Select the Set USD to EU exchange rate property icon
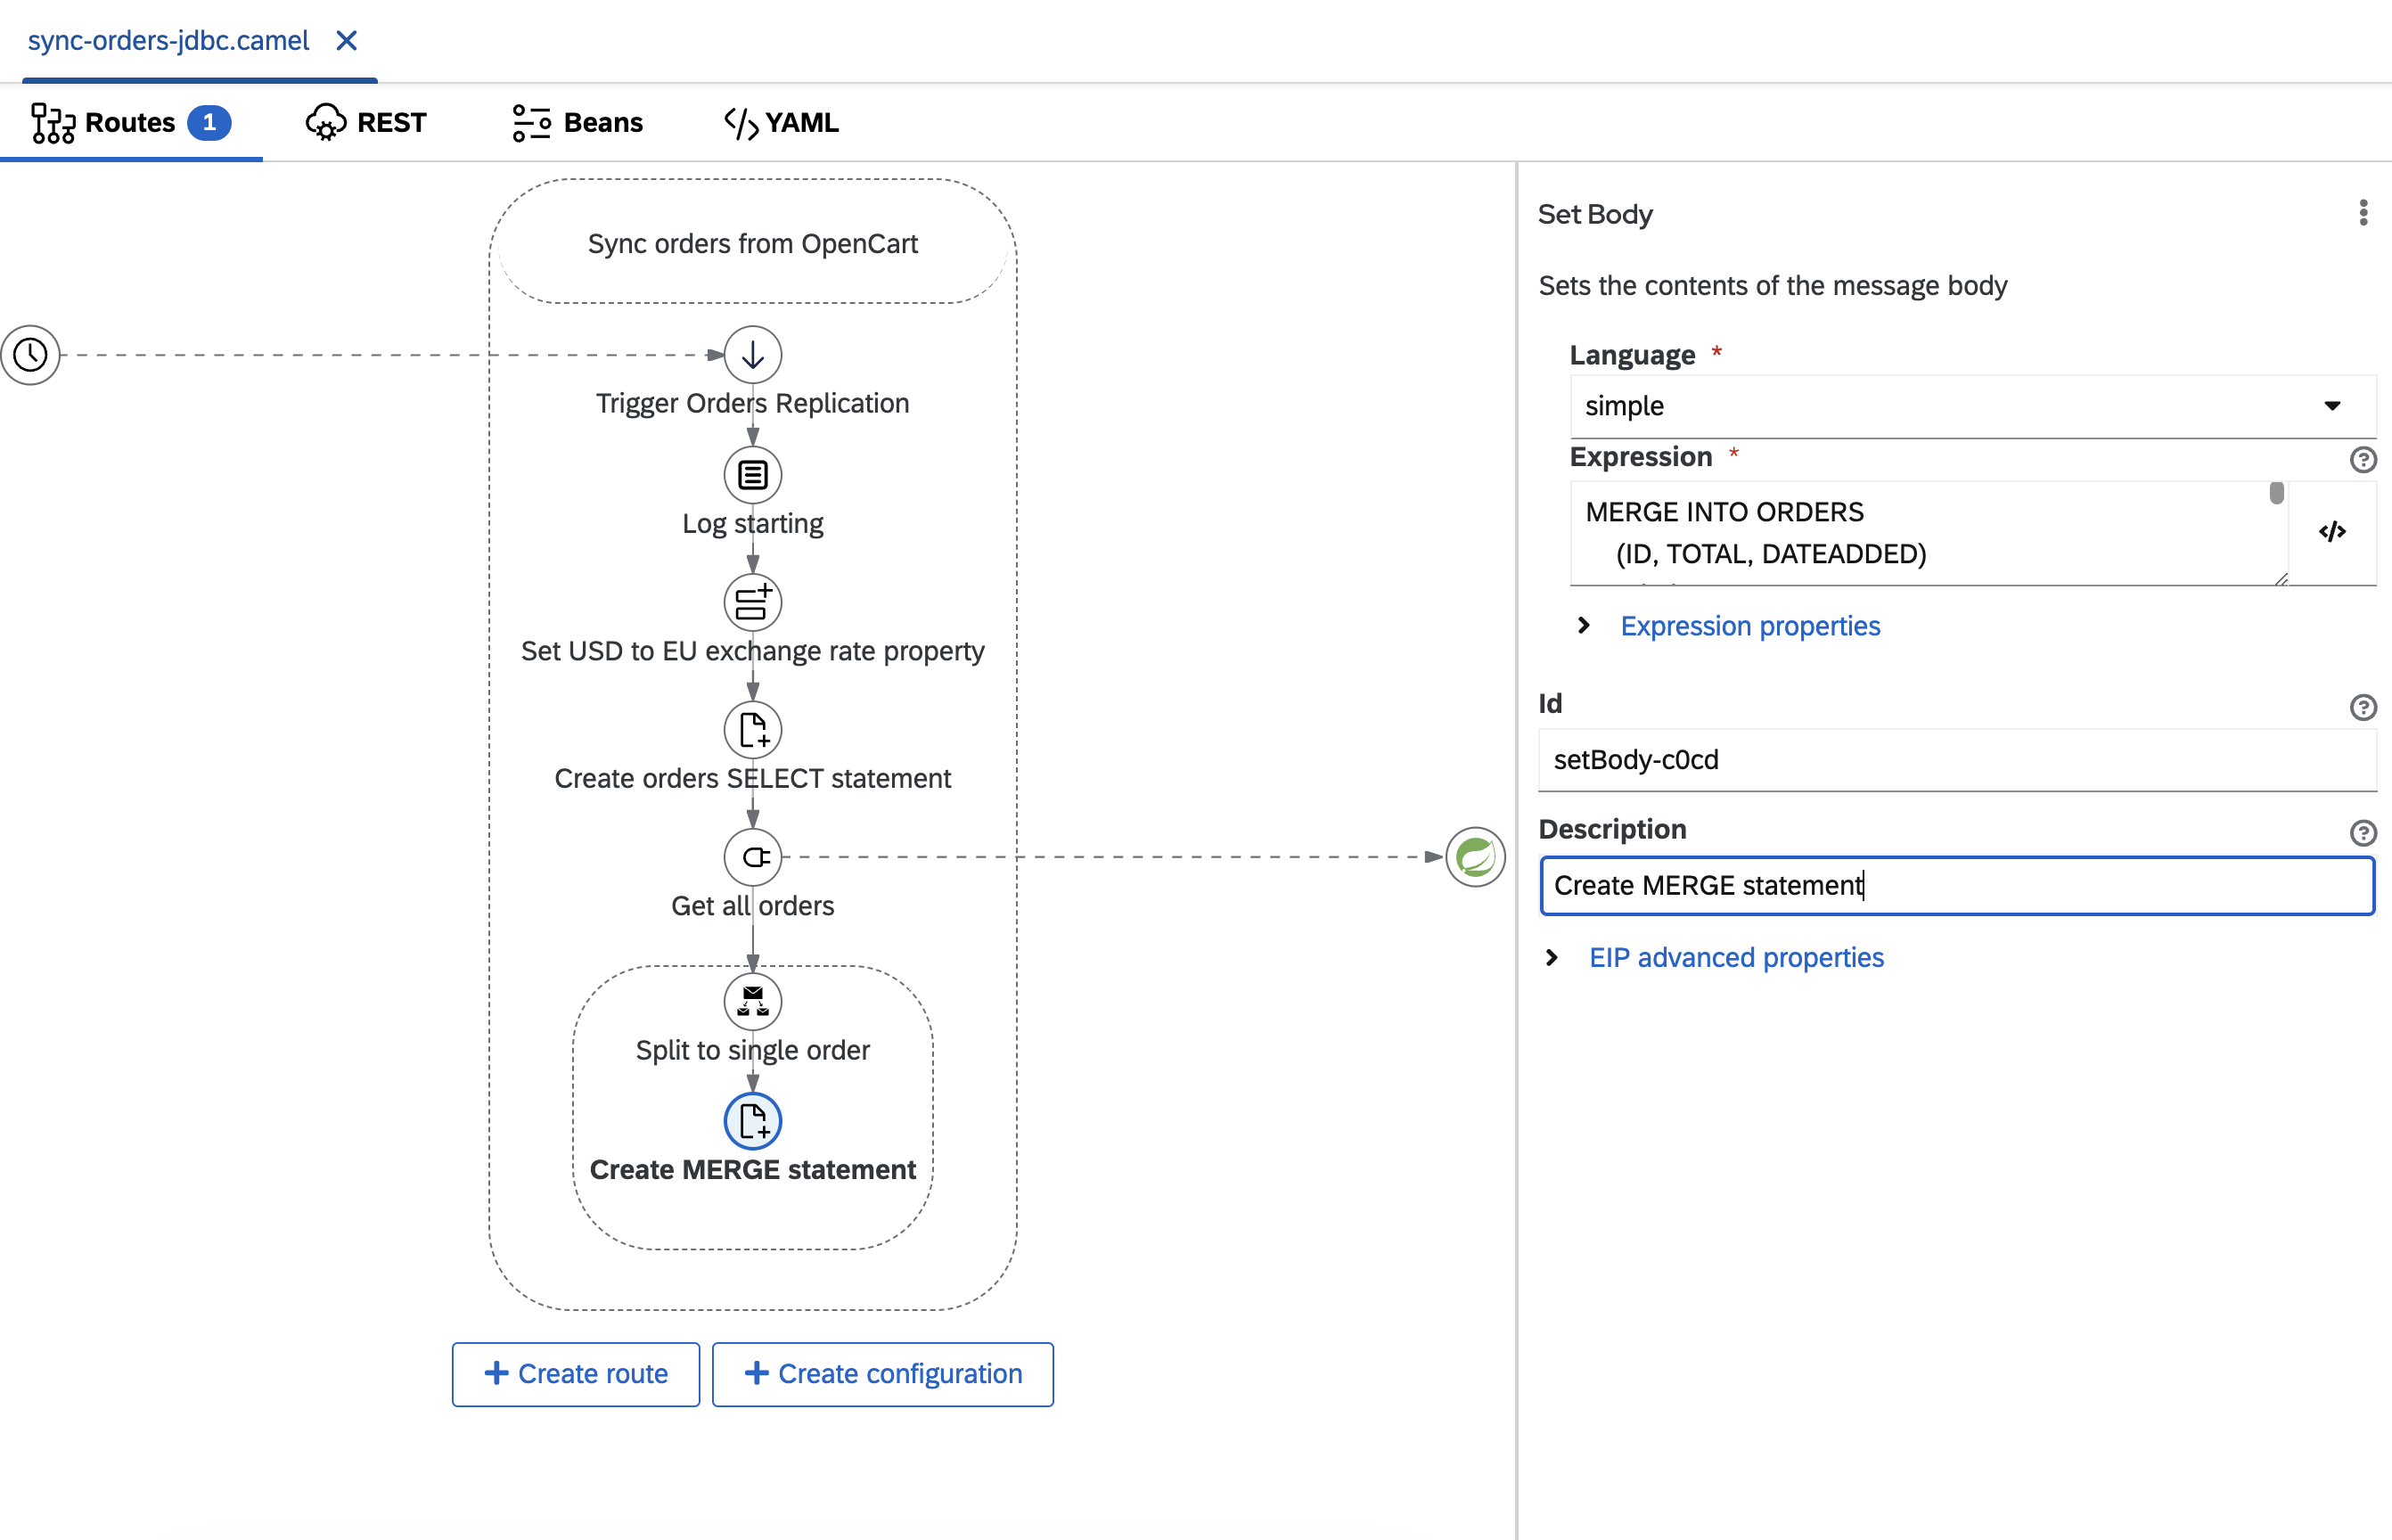This screenshot has width=2392, height=1540. (x=752, y=602)
